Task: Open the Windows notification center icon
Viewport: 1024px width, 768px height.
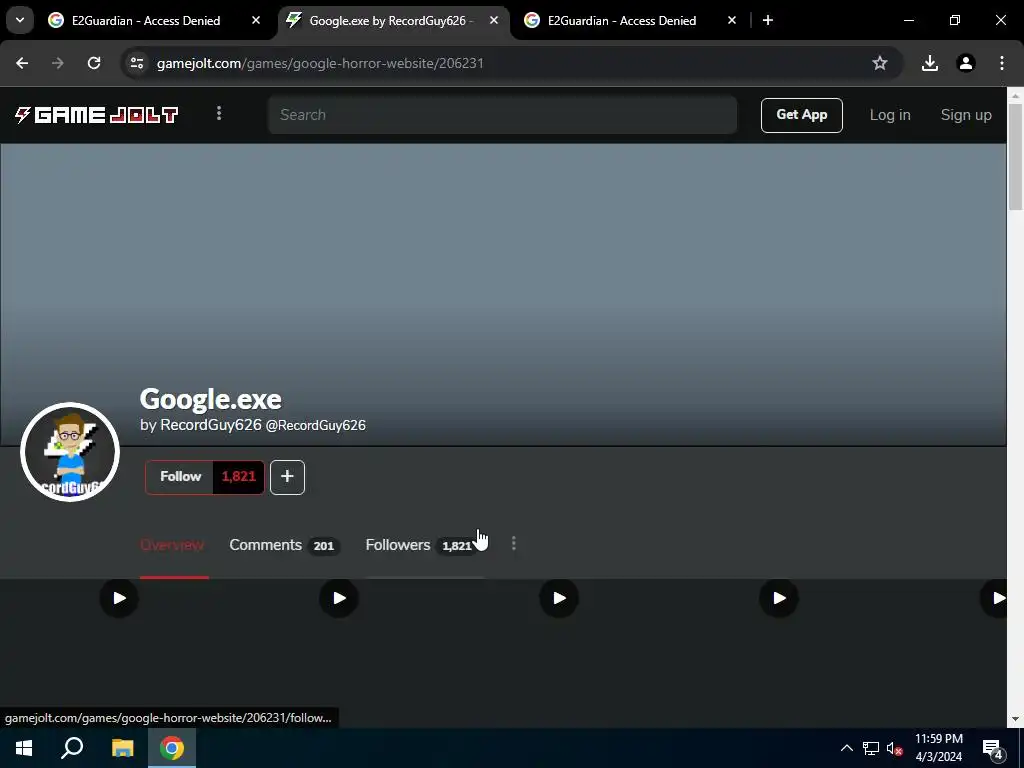Action: [x=993, y=748]
